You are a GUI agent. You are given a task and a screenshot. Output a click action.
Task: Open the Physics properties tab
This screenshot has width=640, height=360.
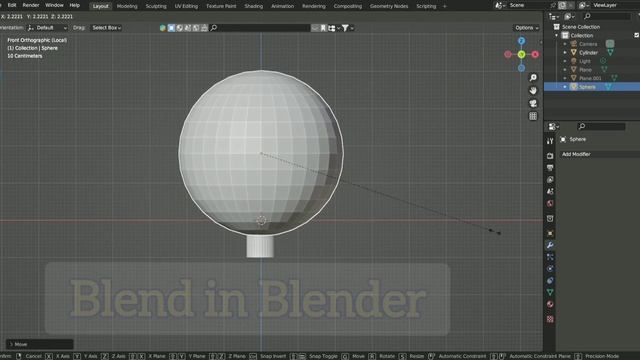click(550, 269)
